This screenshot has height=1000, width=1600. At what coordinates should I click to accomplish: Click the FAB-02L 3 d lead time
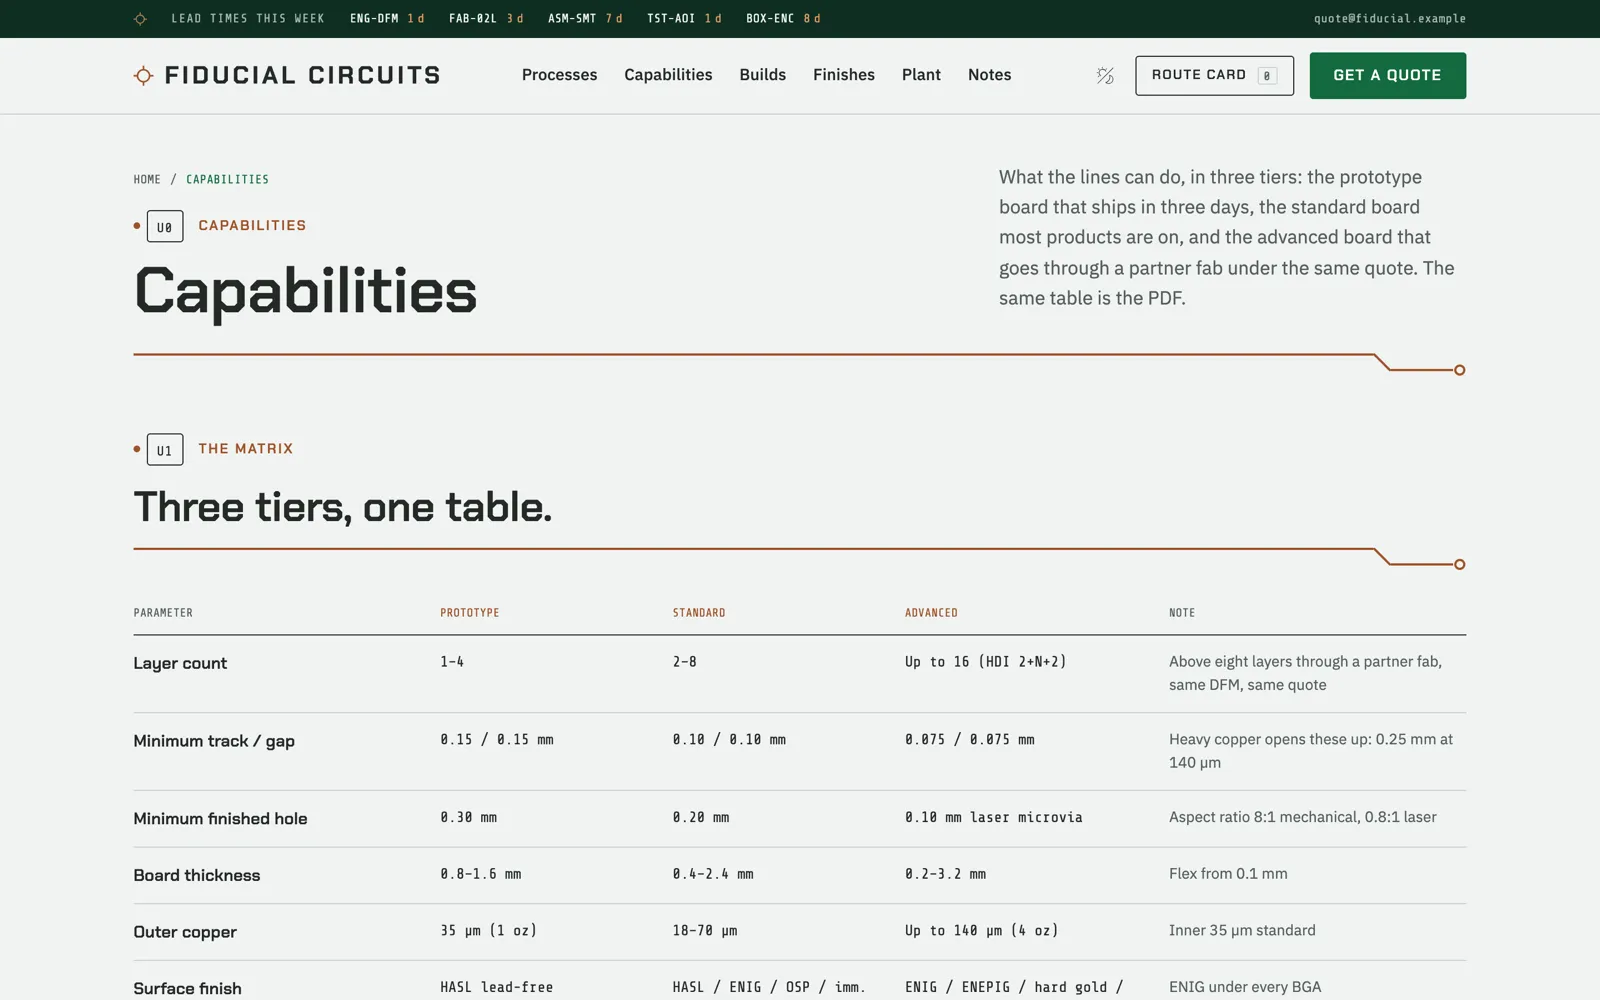click(486, 19)
